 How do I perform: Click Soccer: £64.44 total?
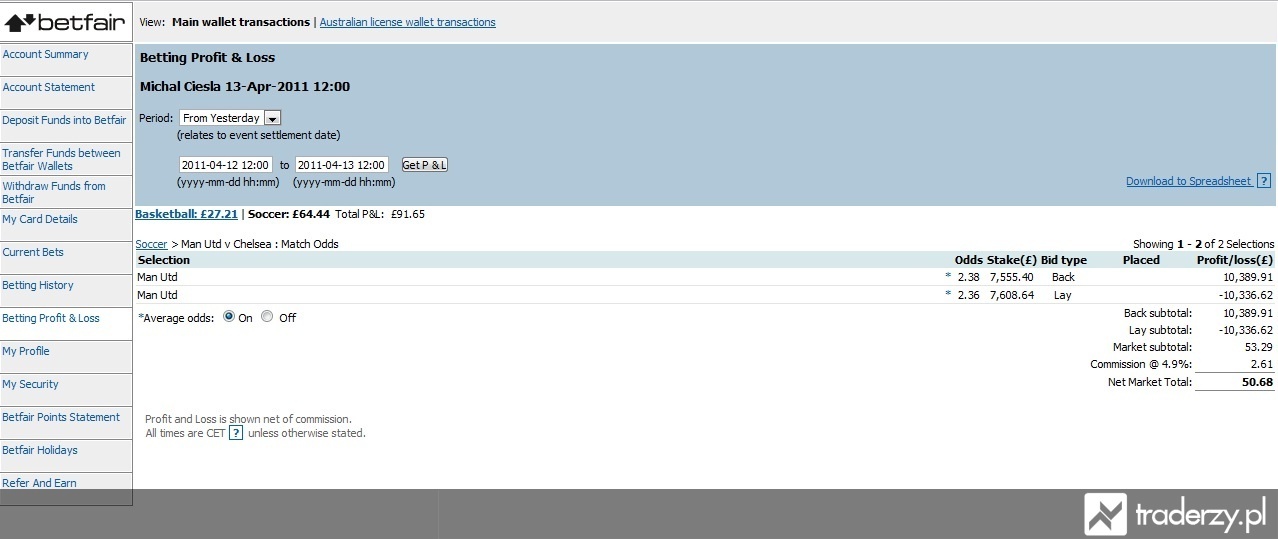tap(289, 214)
